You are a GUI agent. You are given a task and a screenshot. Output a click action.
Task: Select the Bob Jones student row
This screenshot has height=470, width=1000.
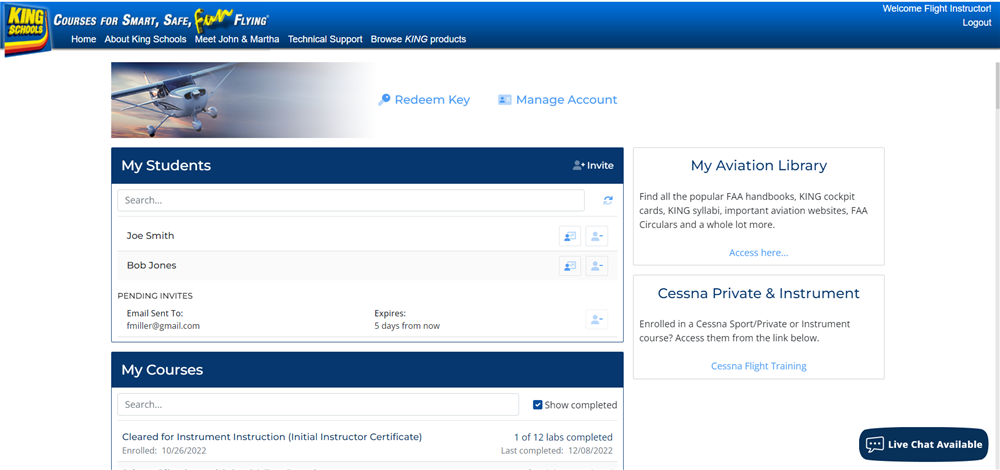(x=367, y=266)
